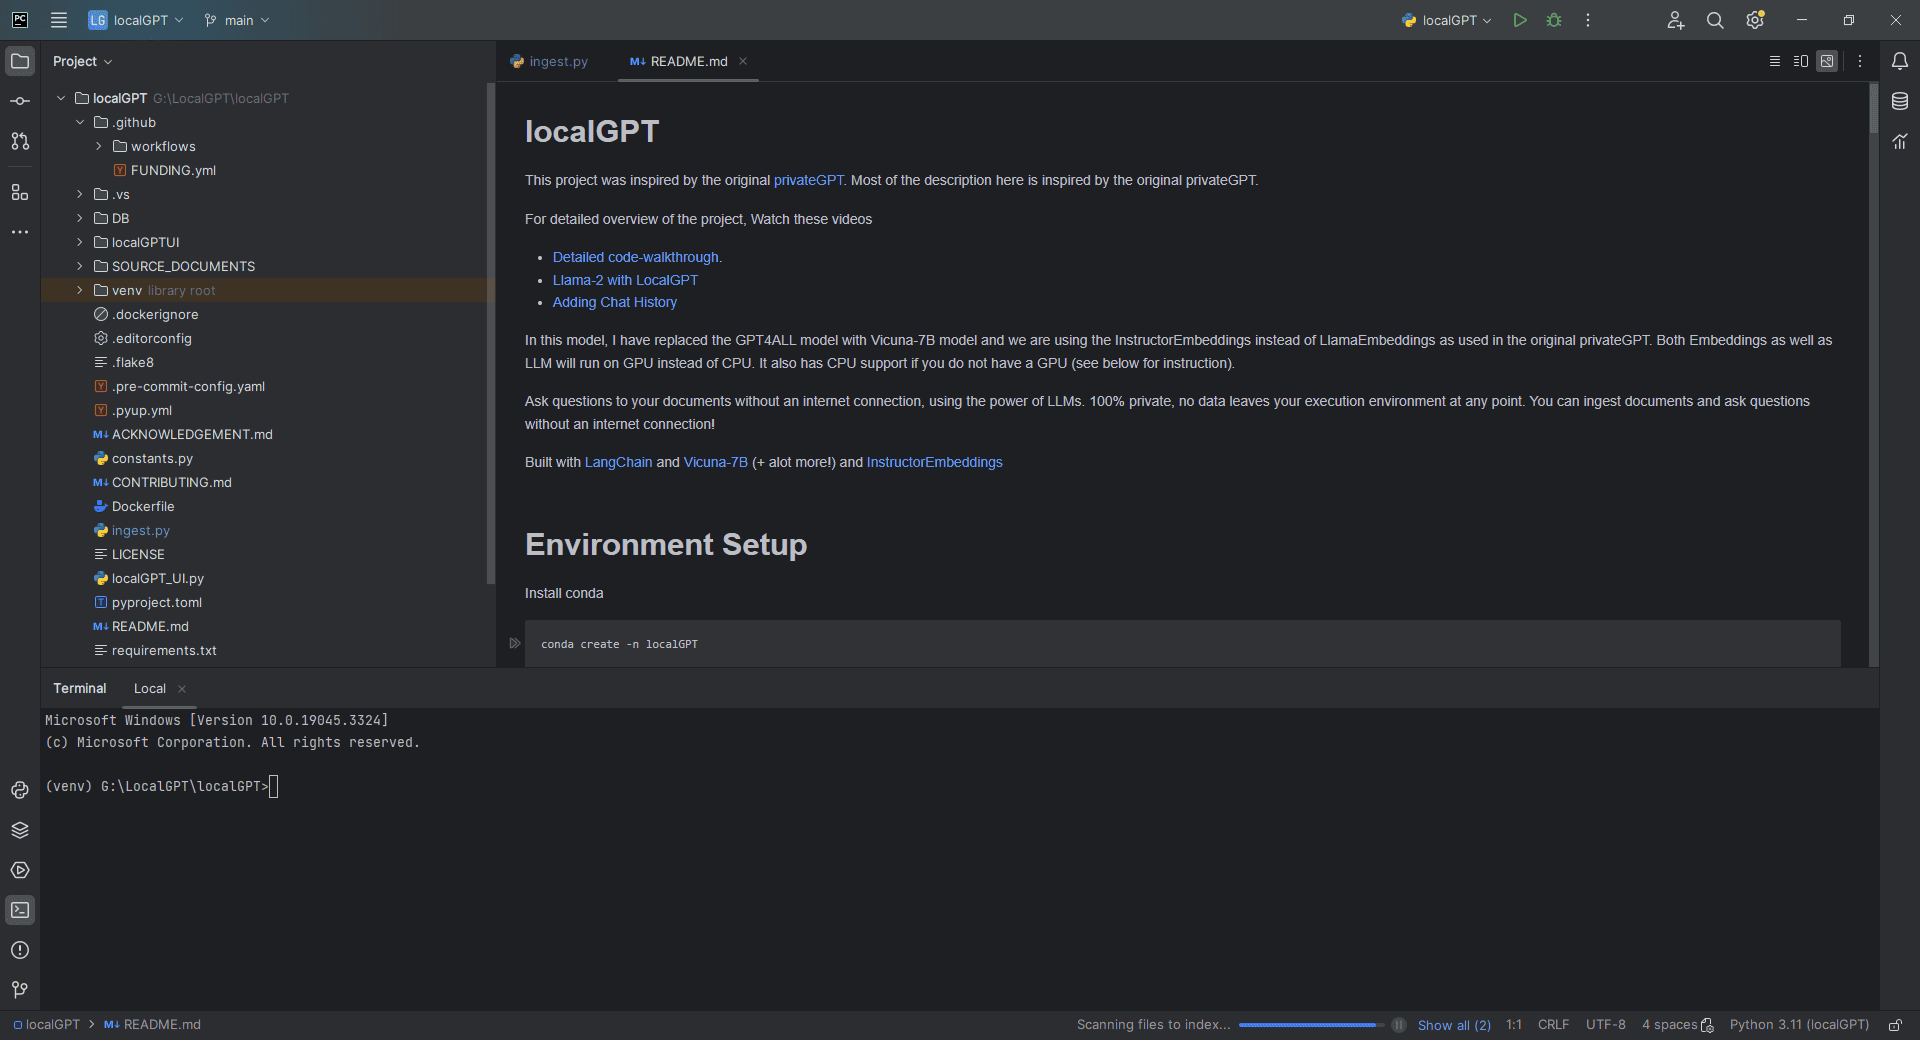The image size is (1920, 1040).
Task: Pause the indexing progress
Action: pos(1399,1025)
